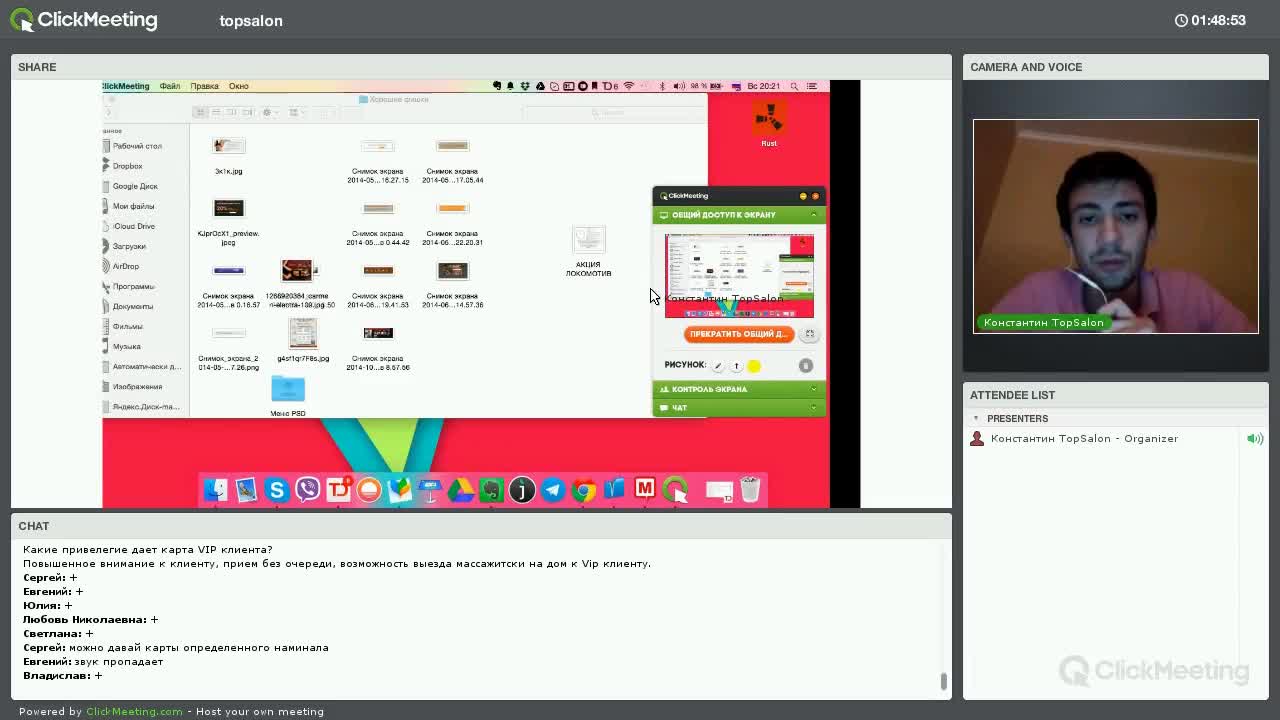Expand the Контроль экрана section
The height and width of the screenshot is (720, 1280).
tap(738, 389)
